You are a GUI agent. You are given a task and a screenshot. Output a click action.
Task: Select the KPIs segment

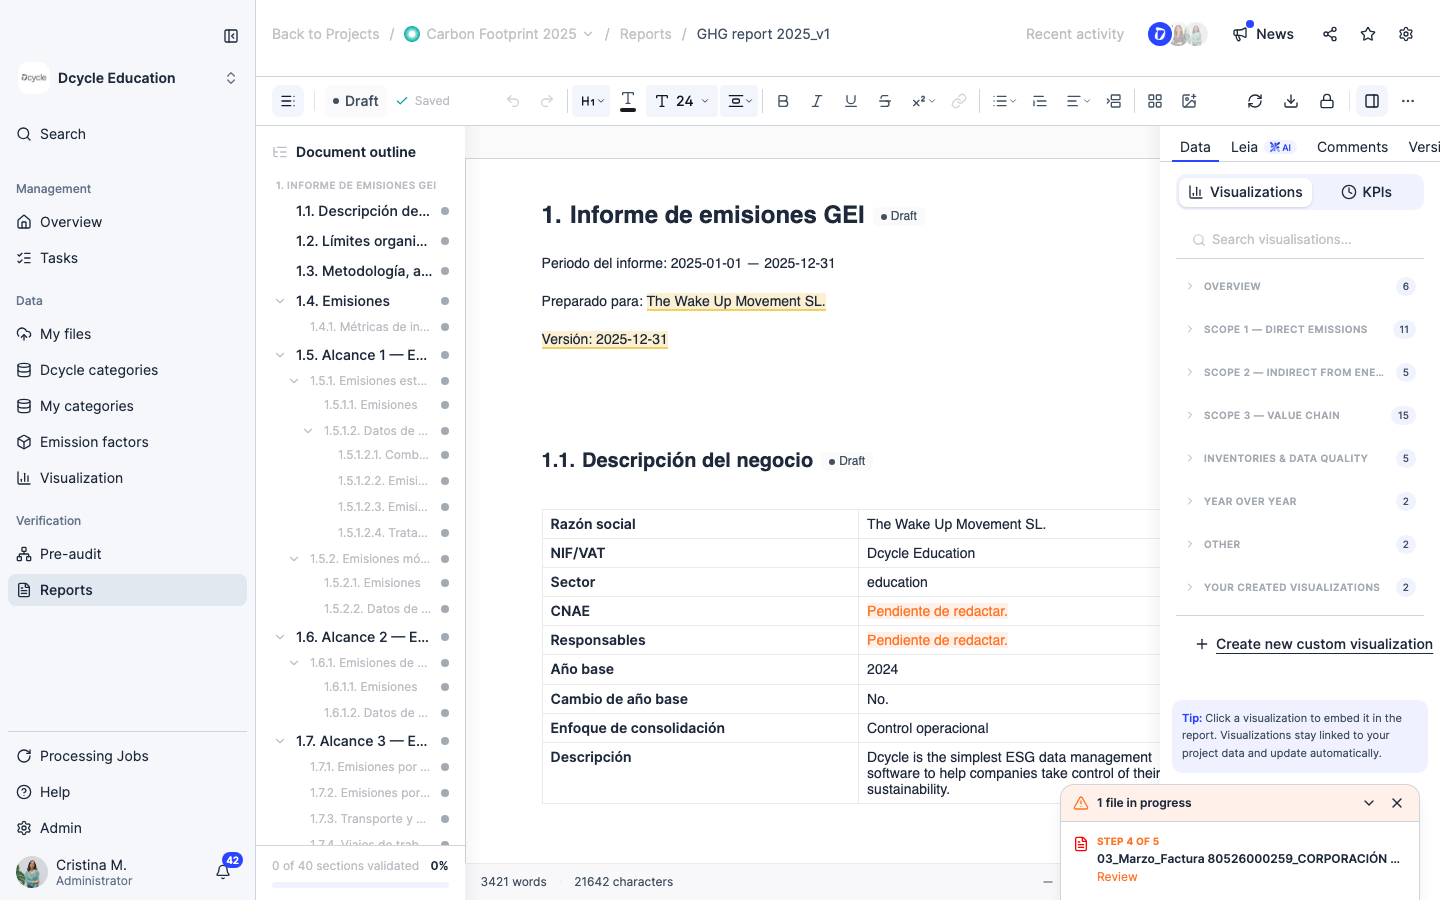(x=1366, y=192)
